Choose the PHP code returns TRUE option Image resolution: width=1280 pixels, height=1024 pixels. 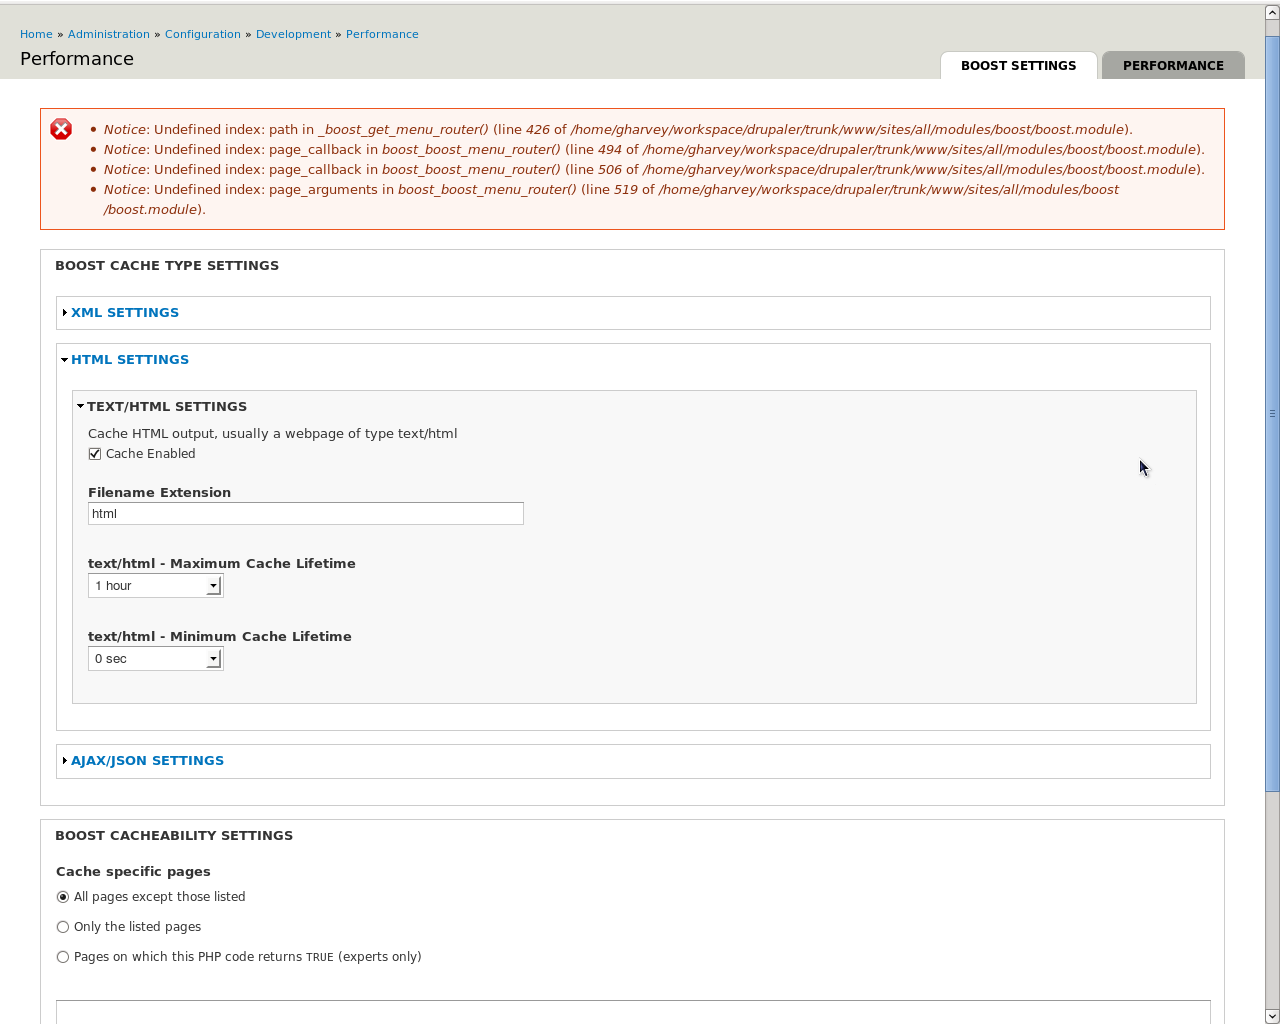click(x=63, y=957)
